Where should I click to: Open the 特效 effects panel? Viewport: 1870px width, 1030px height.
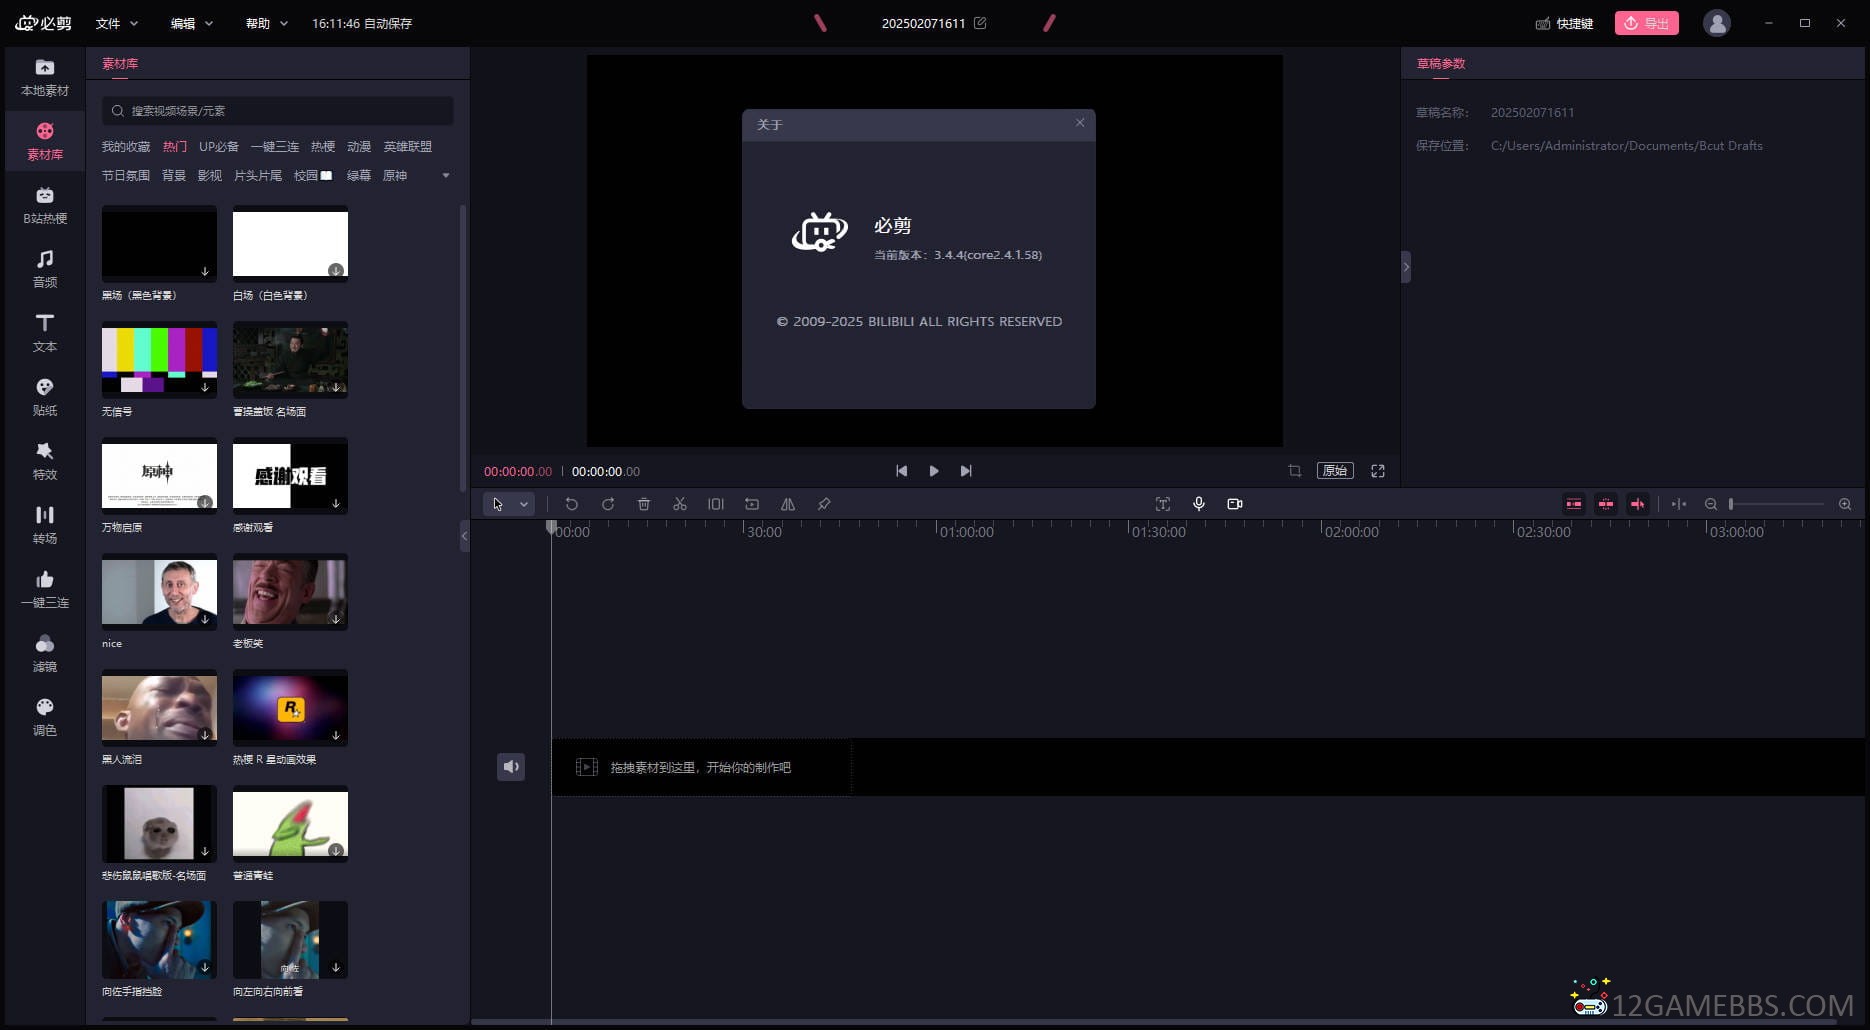tap(45, 462)
